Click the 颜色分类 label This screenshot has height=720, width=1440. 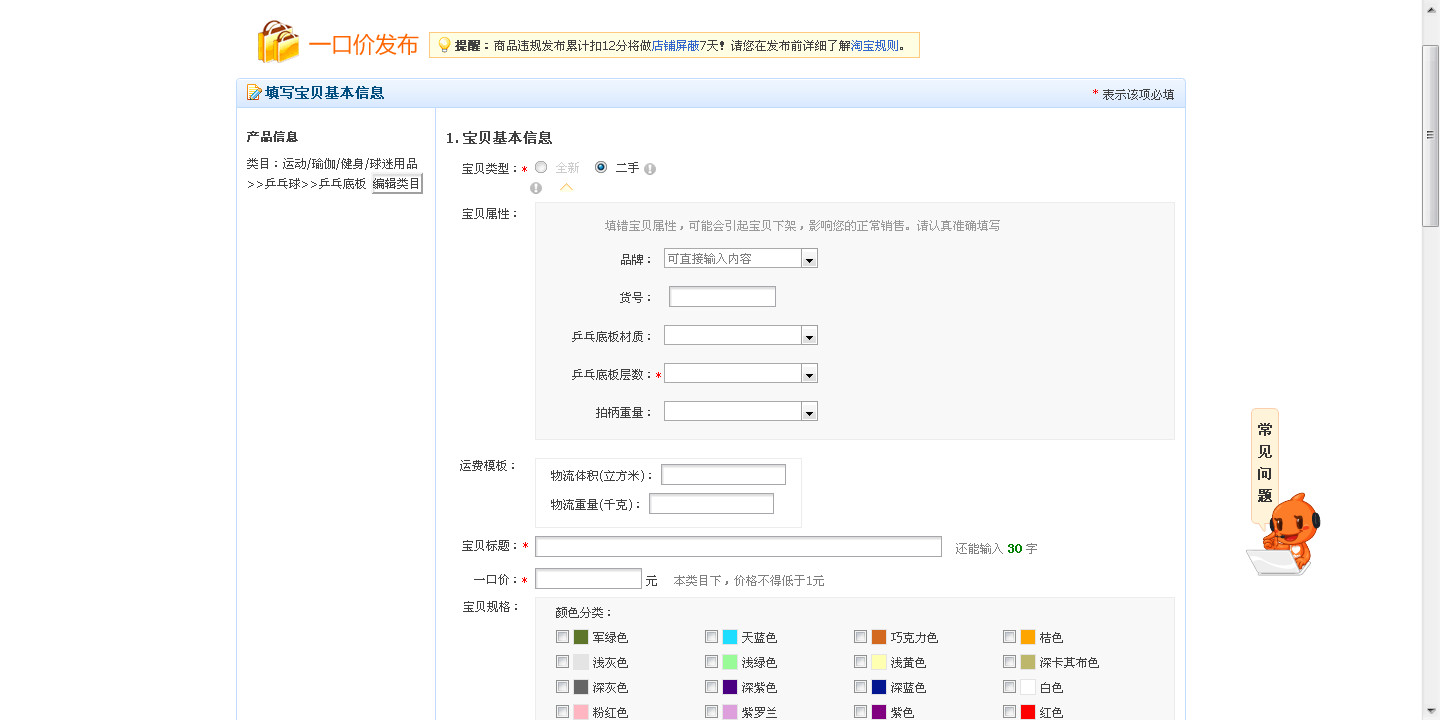584,613
